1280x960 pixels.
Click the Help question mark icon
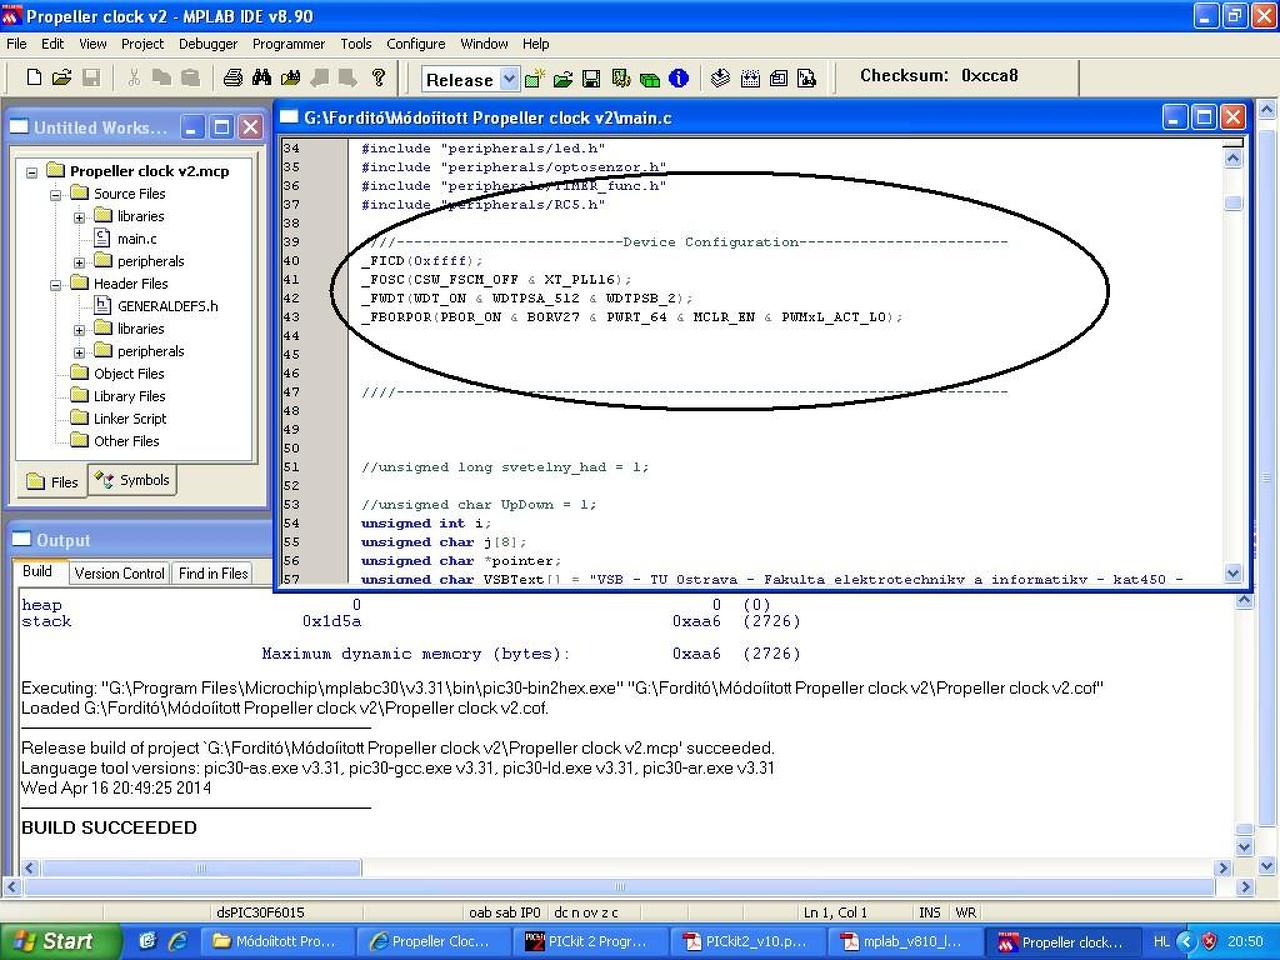click(x=378, y=77)
